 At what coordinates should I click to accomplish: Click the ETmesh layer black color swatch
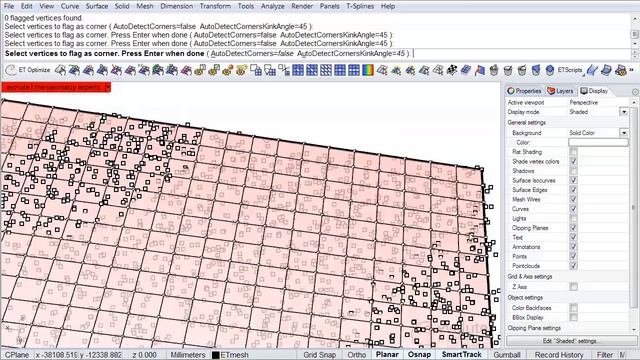click(216, 355)
